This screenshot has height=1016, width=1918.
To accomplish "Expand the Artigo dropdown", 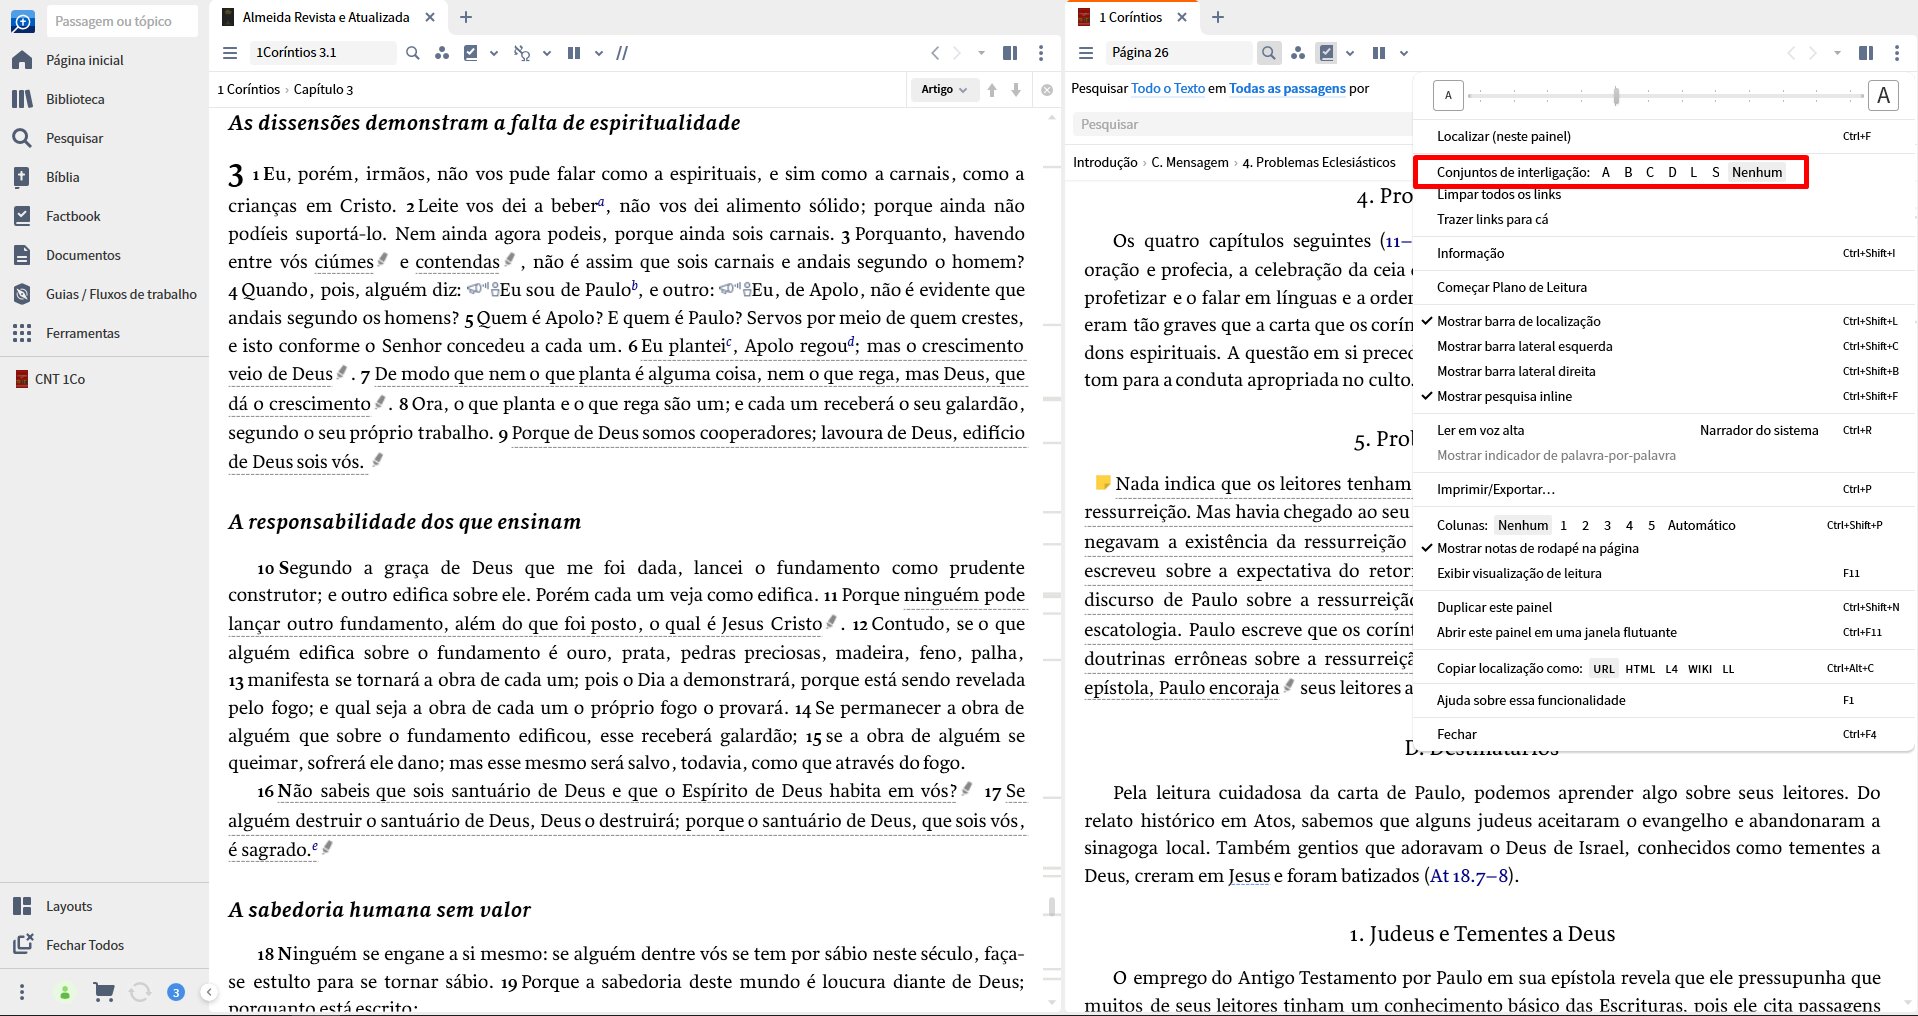I will click(944, 89).
